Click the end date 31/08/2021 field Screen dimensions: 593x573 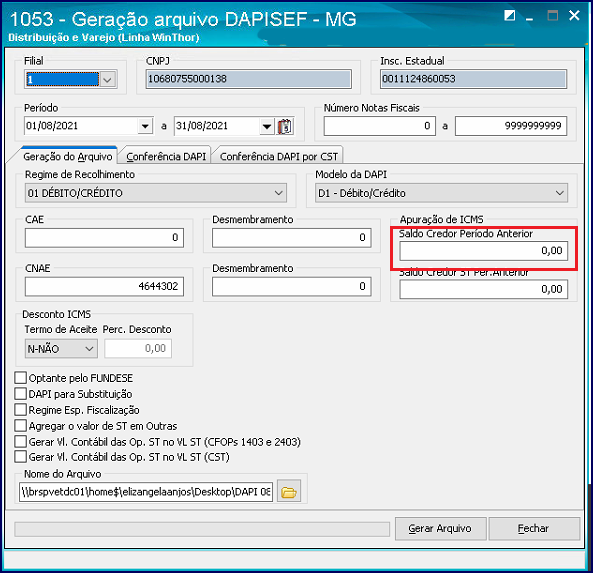tap(217, 126)
